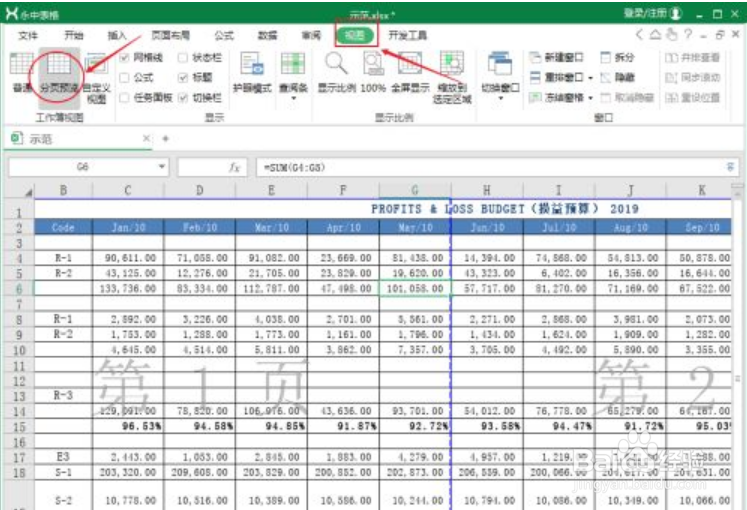This screenshot has width=747, height=510.
Task: Switch to Normal (普通) workbook view
Action: tap(21, 72)
